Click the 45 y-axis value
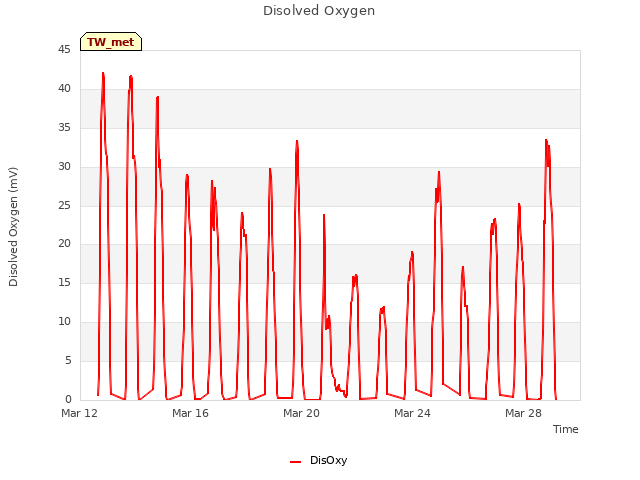The width and height of the screenshot is (640, 480). [64, 50]
